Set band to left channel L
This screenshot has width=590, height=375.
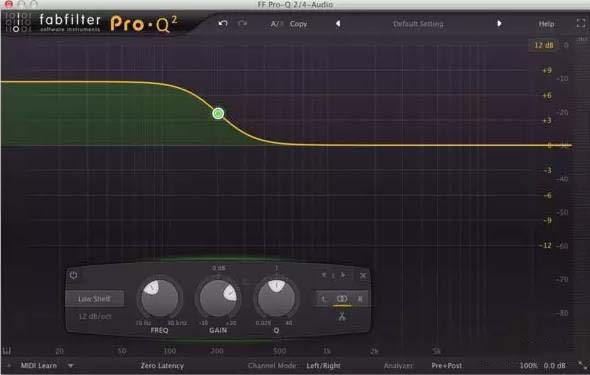point(324,299)
